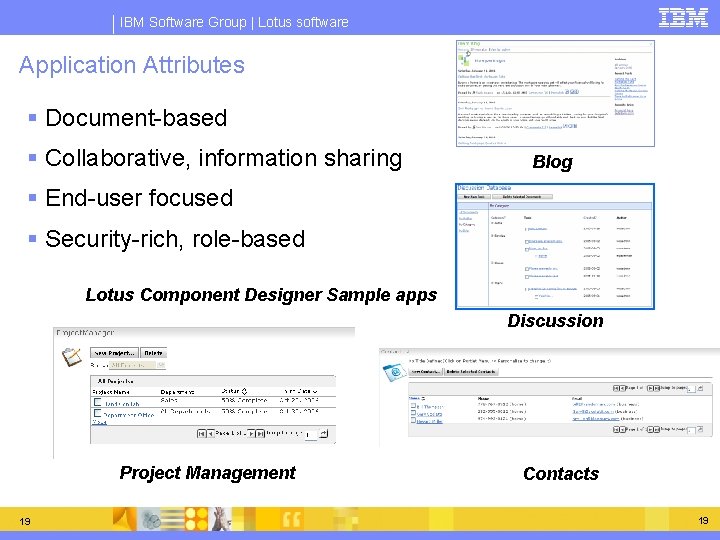
Task: Click the New Main Topic button in Discussion
Action: [474, 197]
